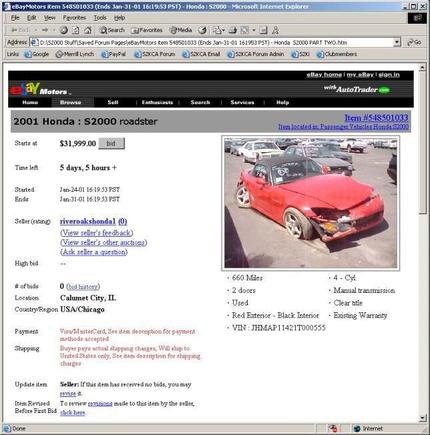This screenshot has height=435, width=430.
Task: Select the Services tab
Action: [242, 102]
